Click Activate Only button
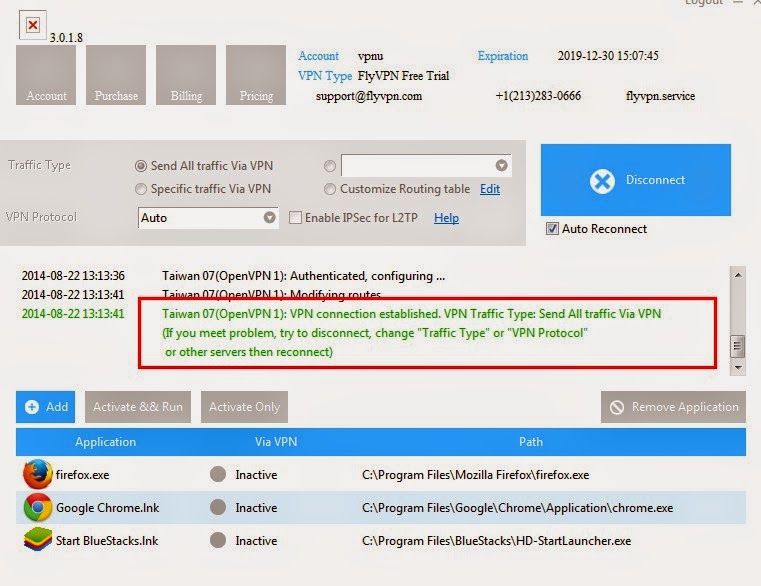The height and width of the screenshot is (586, 761). [244, 407]
